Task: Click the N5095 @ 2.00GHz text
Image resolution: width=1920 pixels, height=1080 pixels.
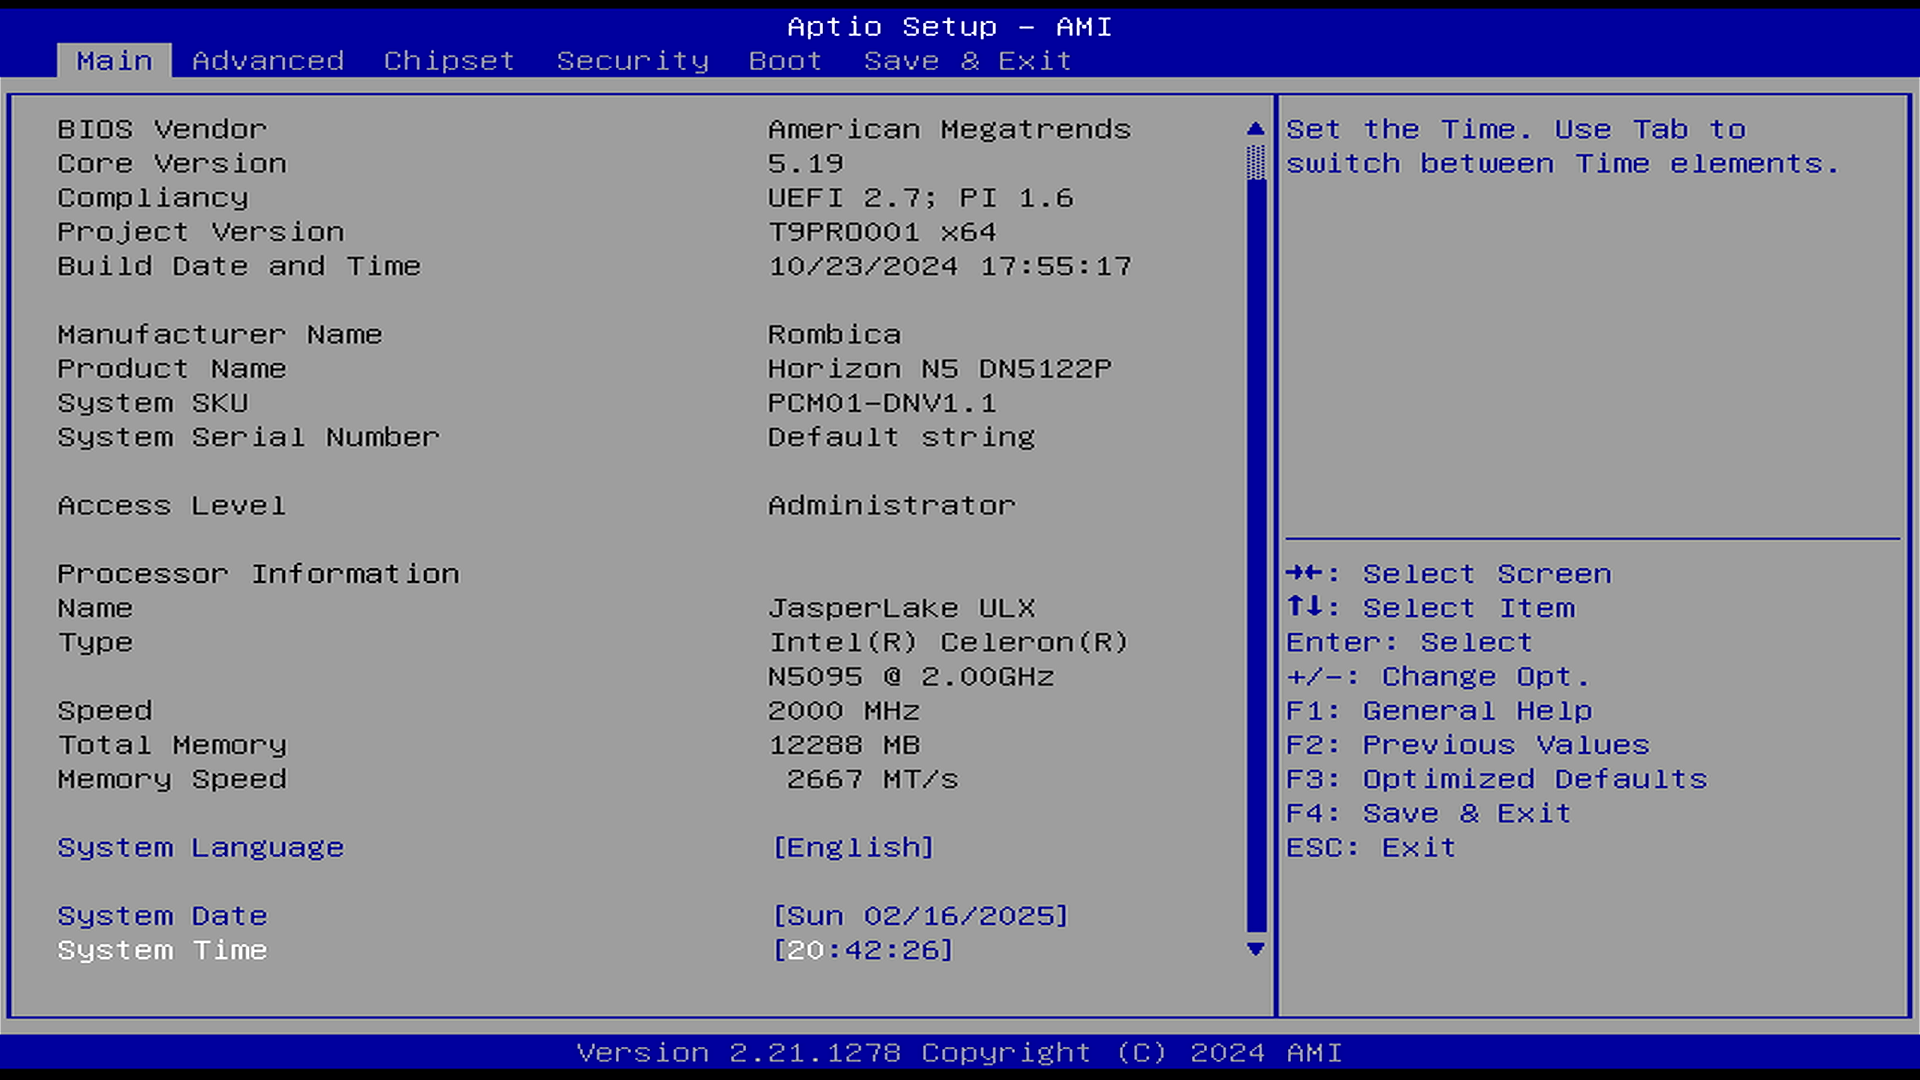Action: (x=911, y=677)
